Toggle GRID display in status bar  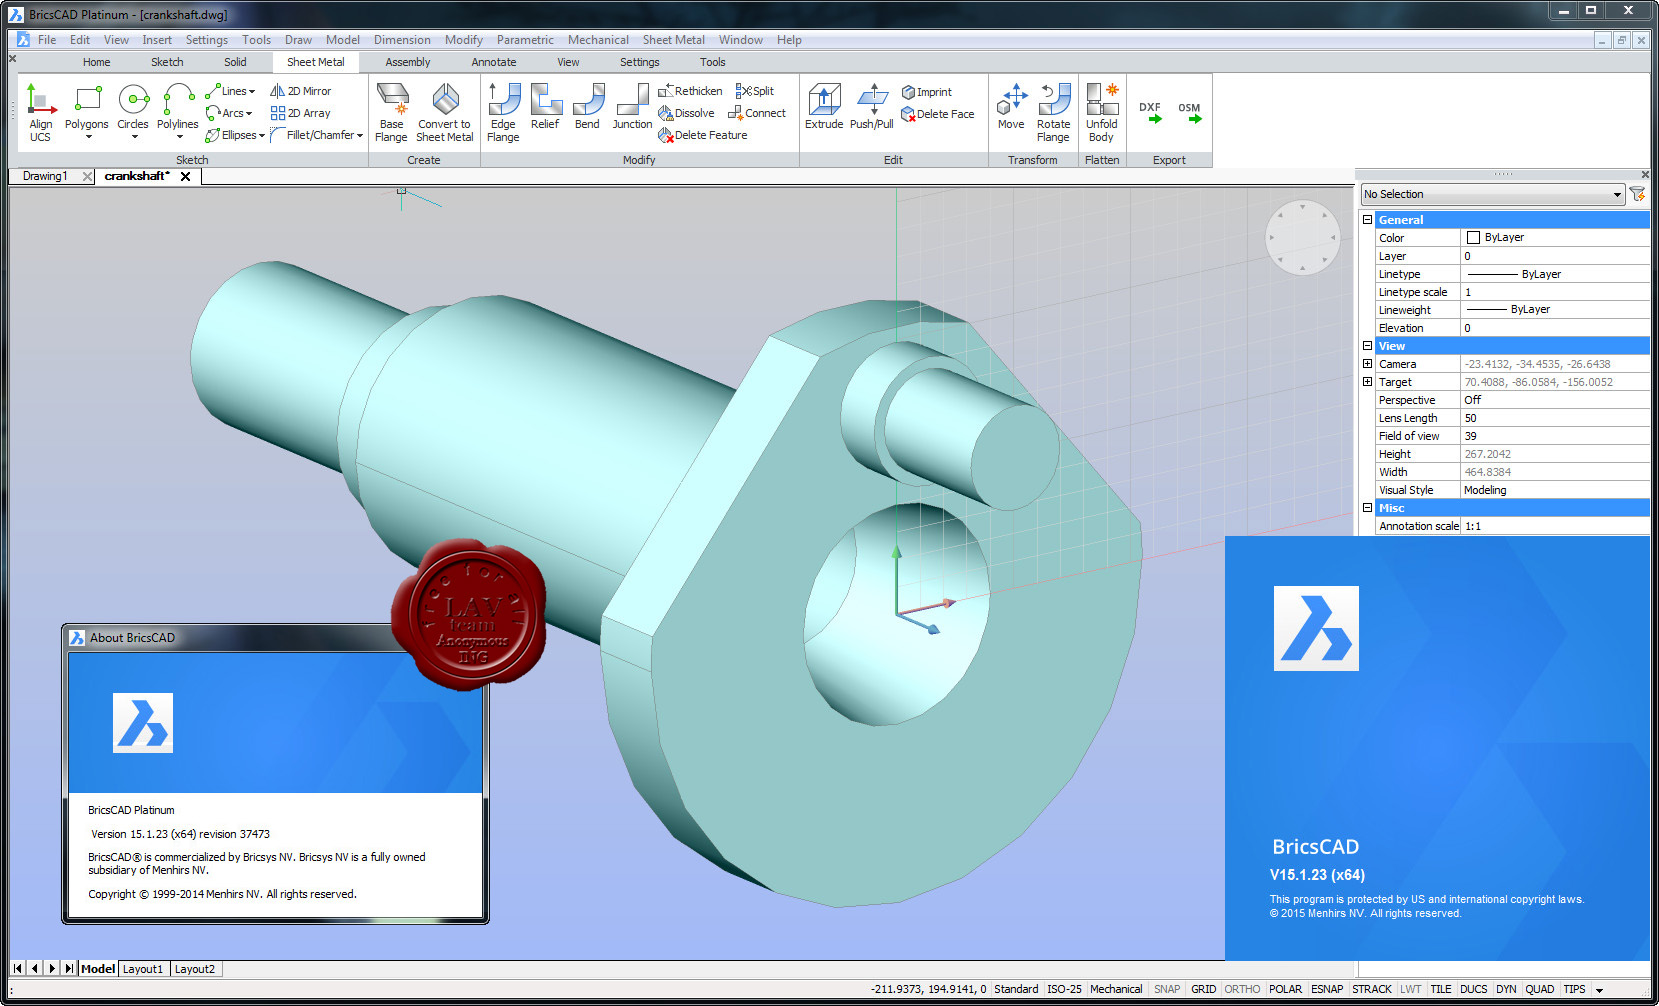click(x=1203, y=989)
